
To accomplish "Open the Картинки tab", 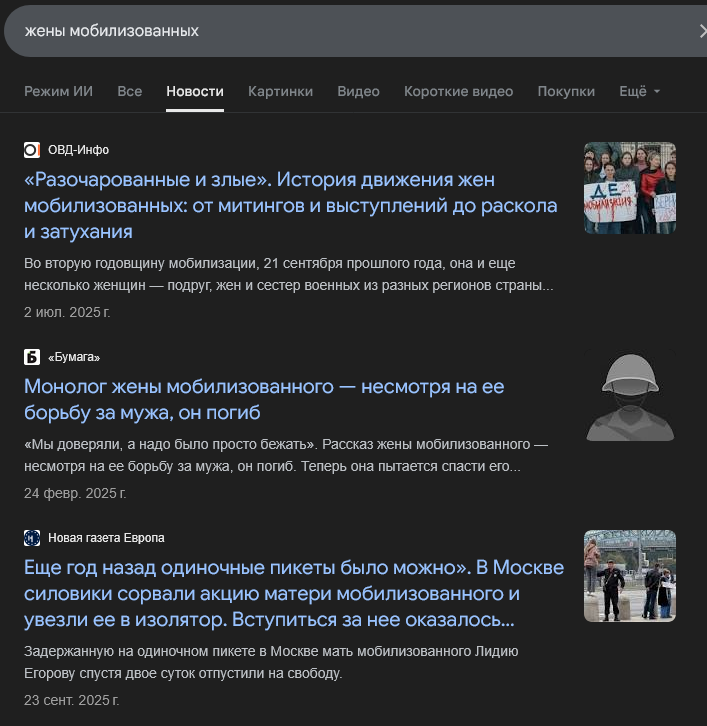I will click(x=280, y=91).
